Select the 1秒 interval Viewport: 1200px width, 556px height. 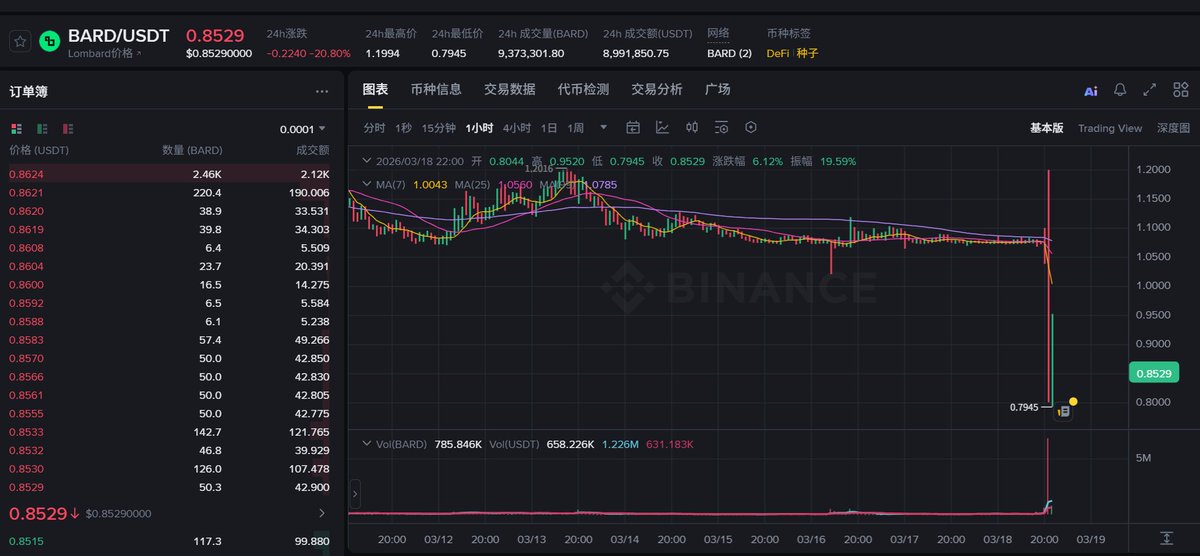click(x=403, y=128)
